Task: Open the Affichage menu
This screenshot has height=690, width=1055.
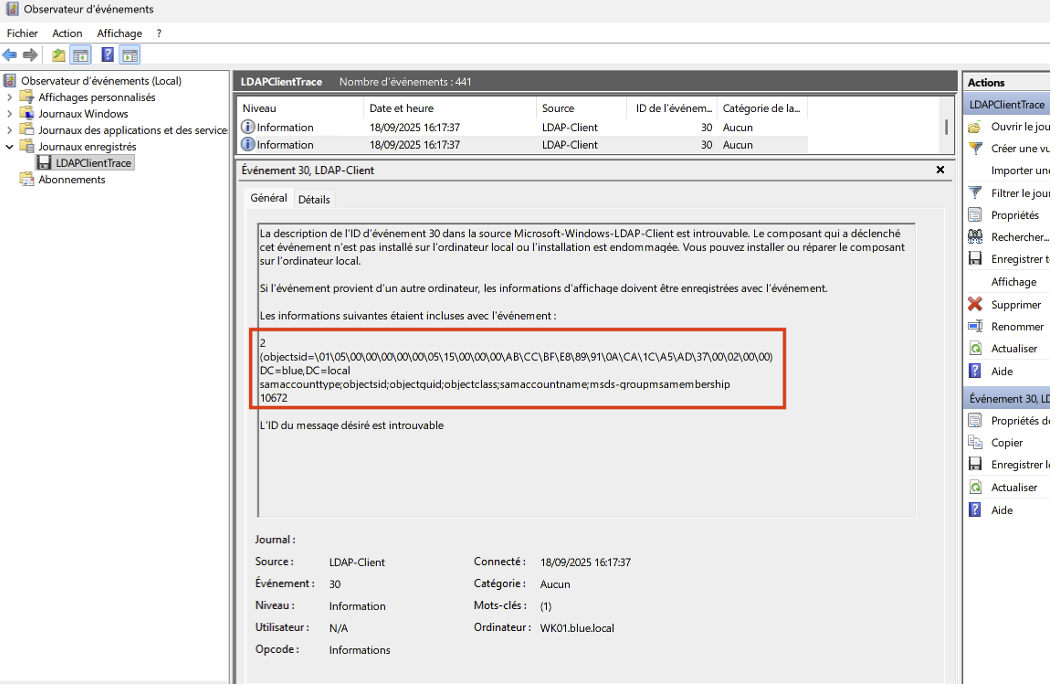Action: (x=119, y=33)
